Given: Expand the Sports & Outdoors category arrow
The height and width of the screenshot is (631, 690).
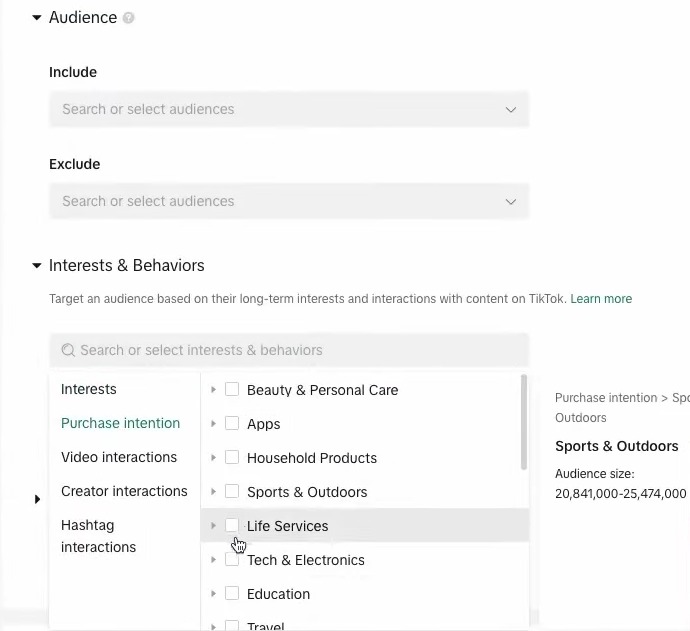Looking at the screenshot, I should click(213, 492).
